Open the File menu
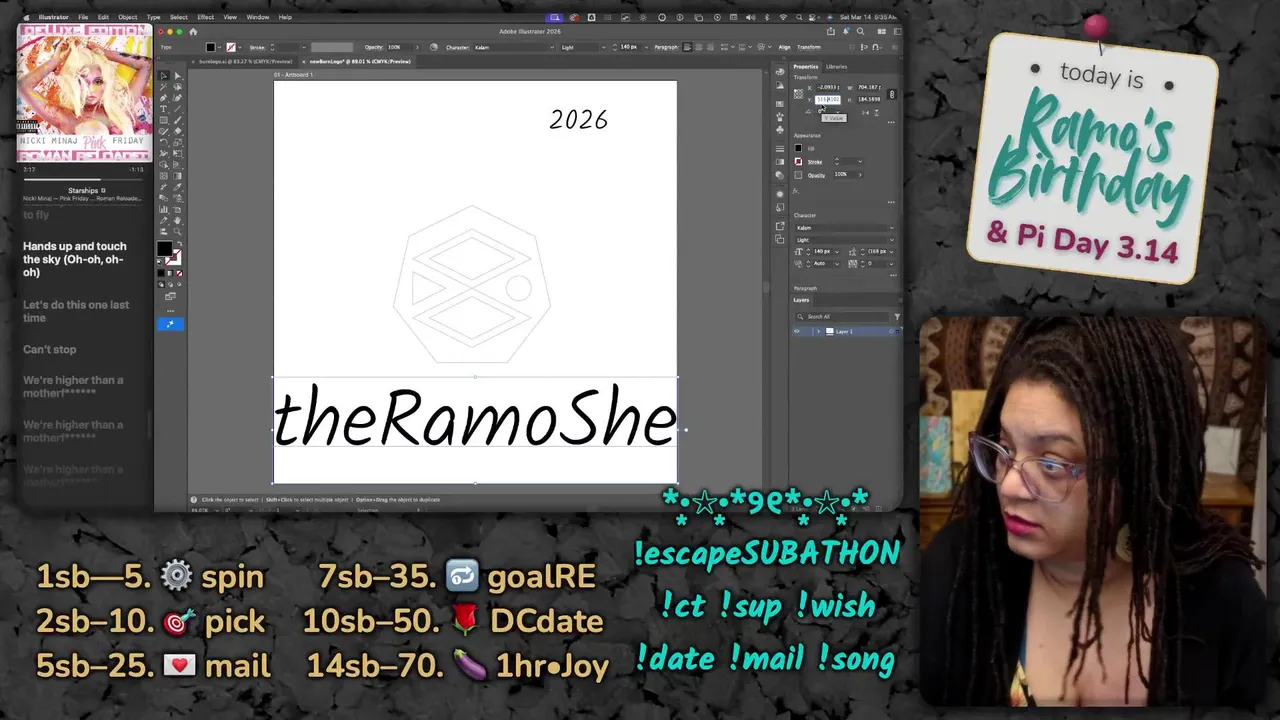The image size is (1280, 720). [x=83, y=17]
